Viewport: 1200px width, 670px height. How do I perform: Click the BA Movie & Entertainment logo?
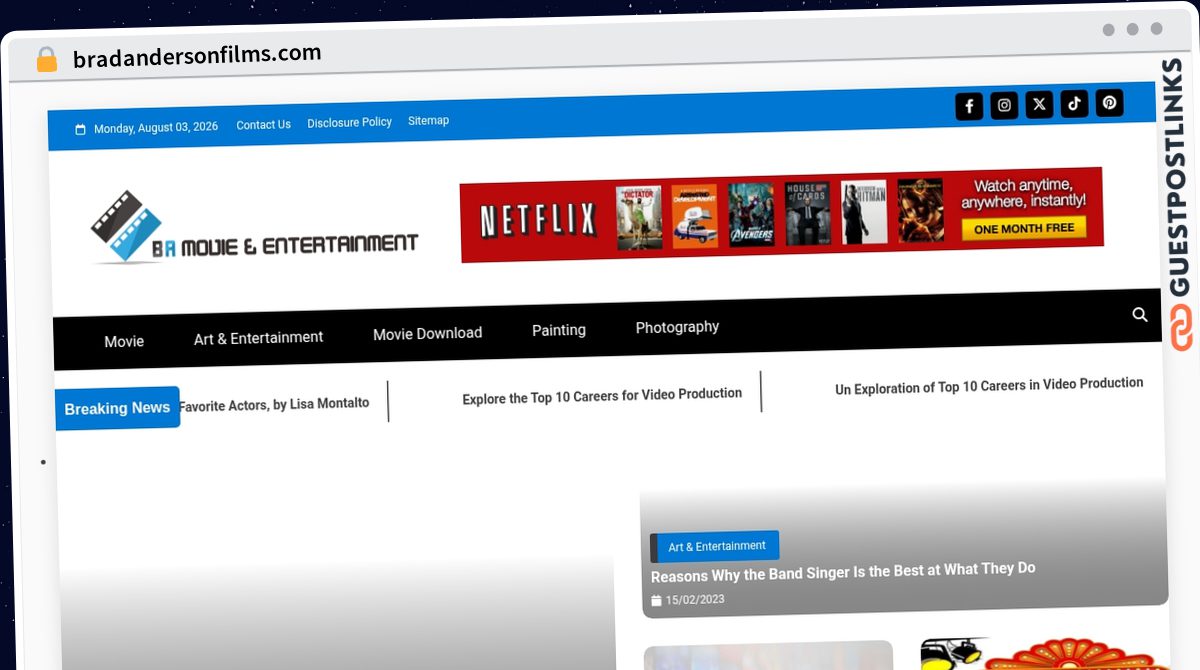[254, 229]
